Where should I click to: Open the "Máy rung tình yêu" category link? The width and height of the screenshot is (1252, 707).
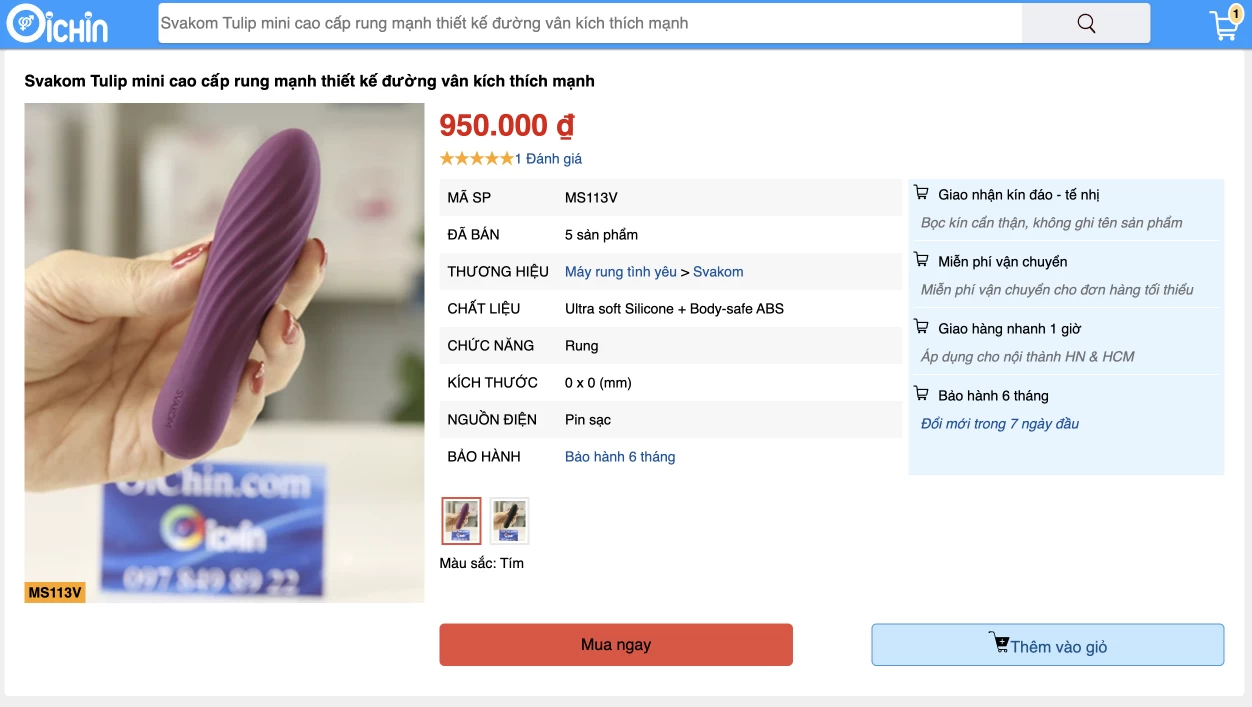[620, 272]
